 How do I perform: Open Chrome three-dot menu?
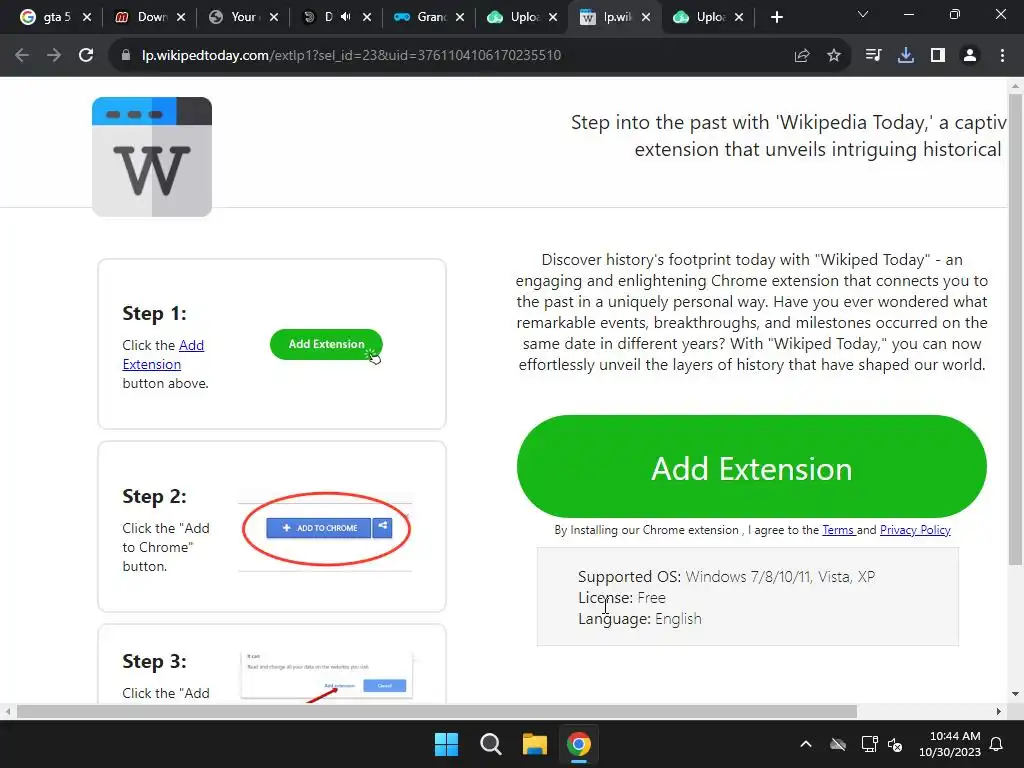tap(1002, 56)
